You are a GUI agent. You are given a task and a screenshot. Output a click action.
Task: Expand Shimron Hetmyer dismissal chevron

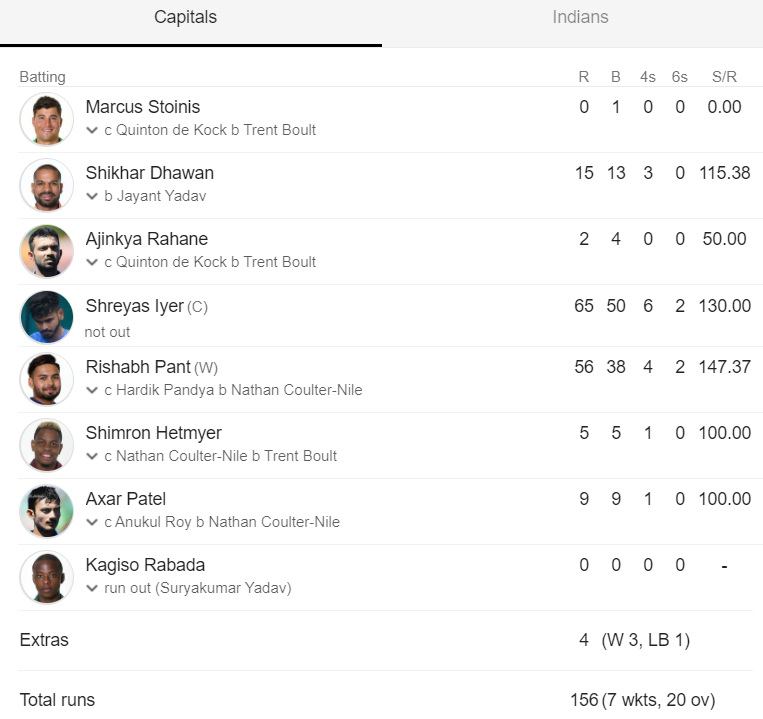click(x=91, y=456)
